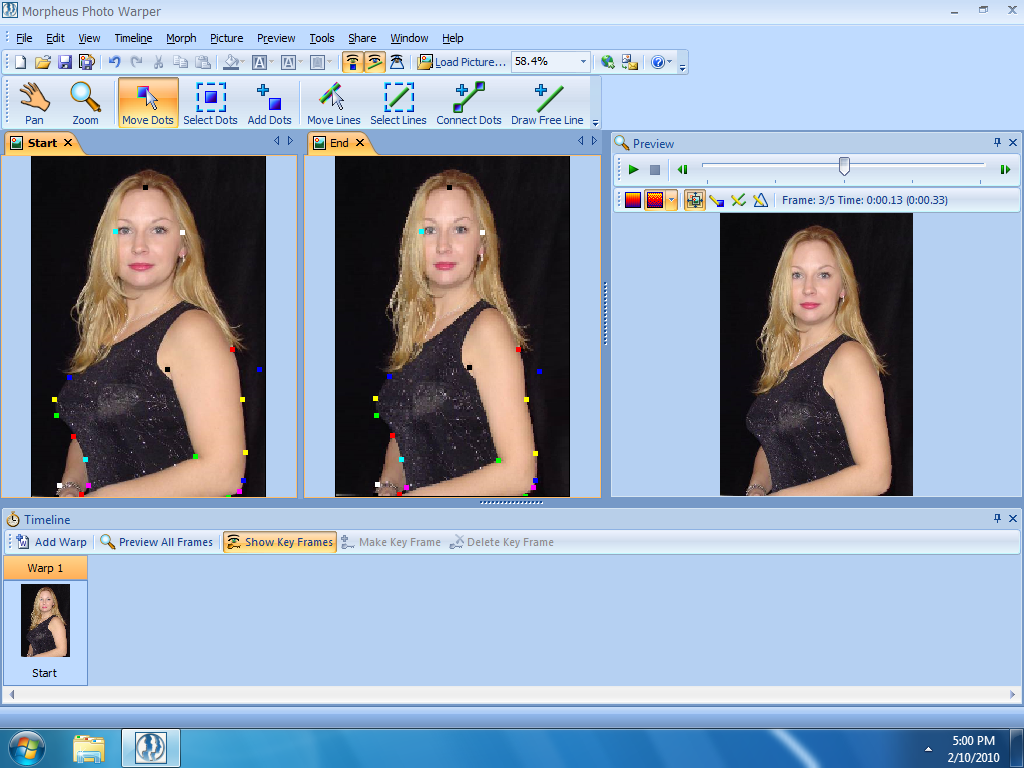Image resolution: width=1024 pixels, height=768 pixels.
Task: Activate the Add Dots tool
Action: pos(269,103)
